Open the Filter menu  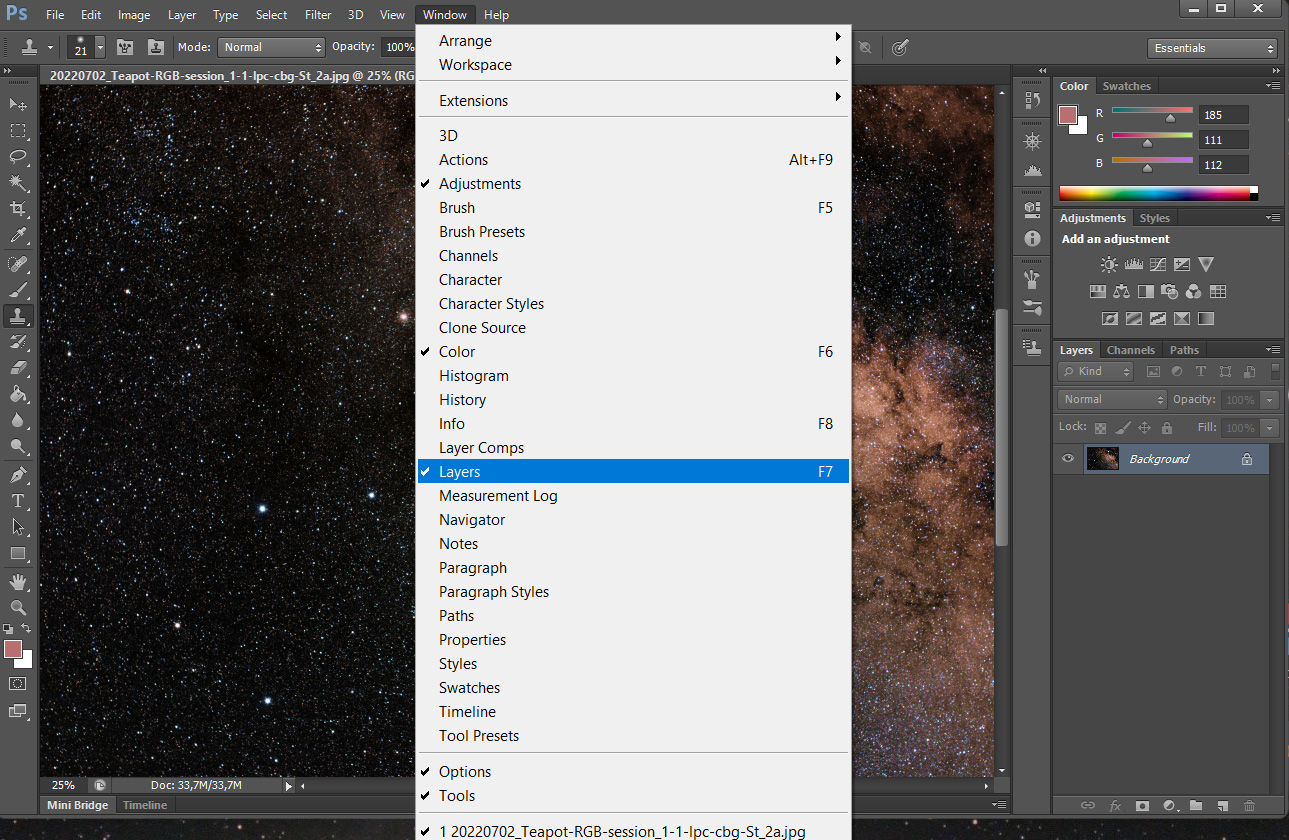[318, 15]
